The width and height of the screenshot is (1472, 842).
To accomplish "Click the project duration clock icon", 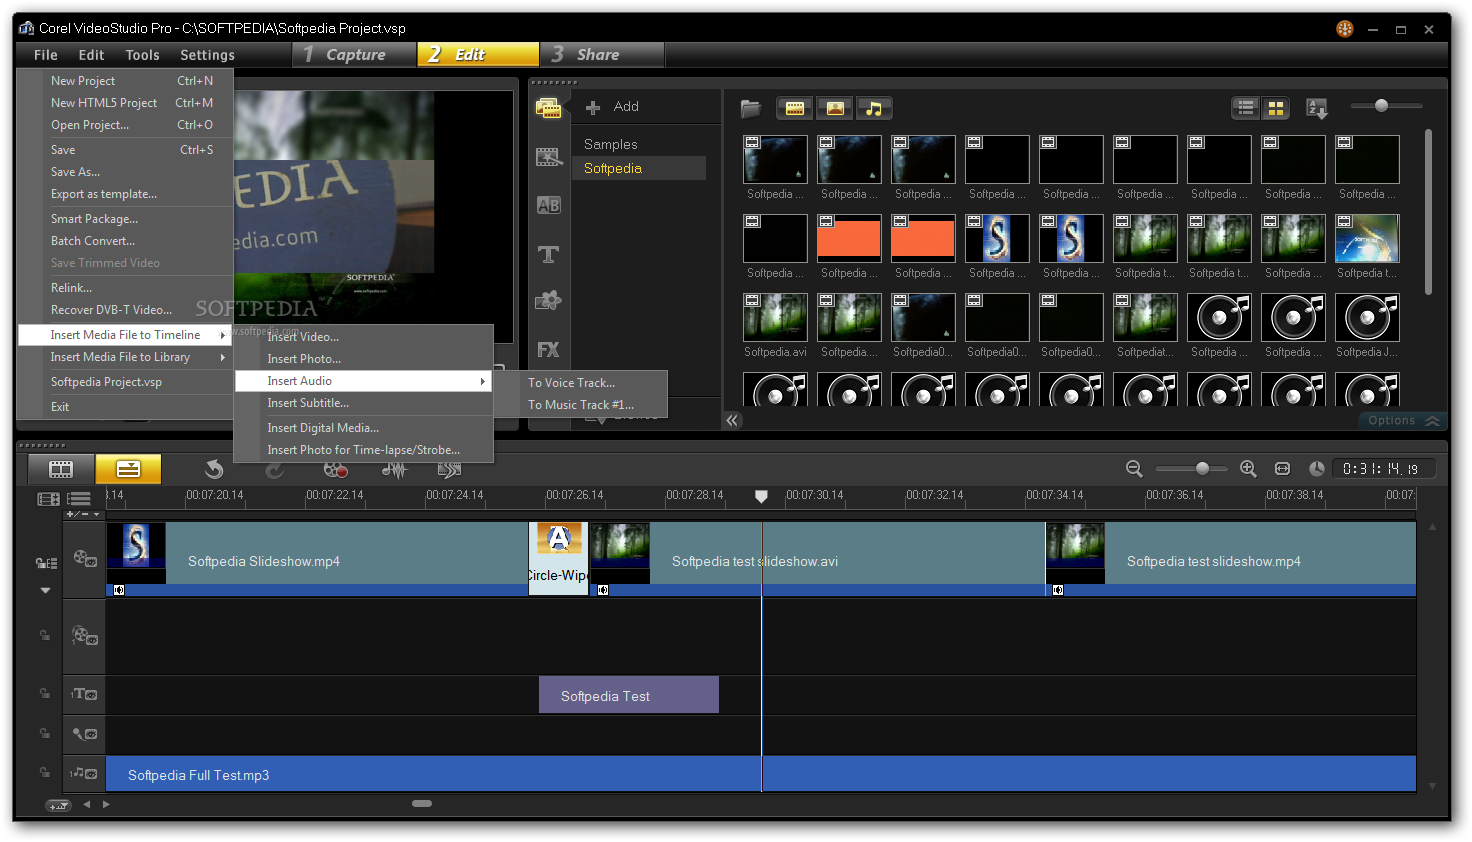I will [x=1317, y=468].
